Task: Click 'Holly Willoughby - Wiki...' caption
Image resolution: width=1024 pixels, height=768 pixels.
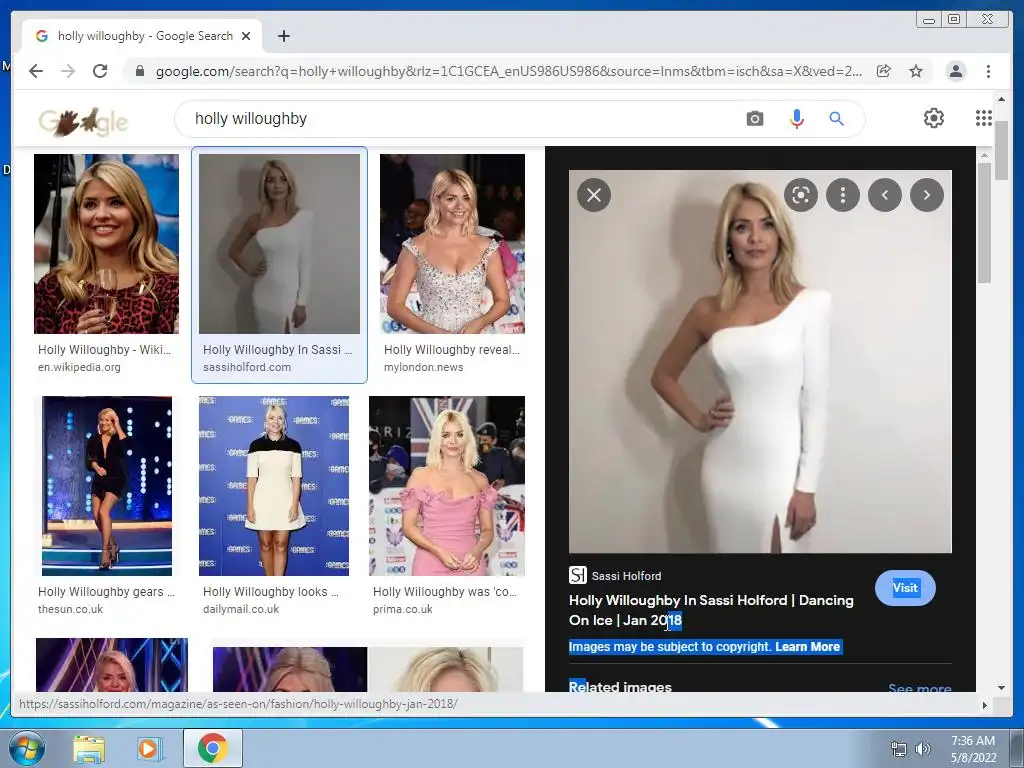Action: 104,350
